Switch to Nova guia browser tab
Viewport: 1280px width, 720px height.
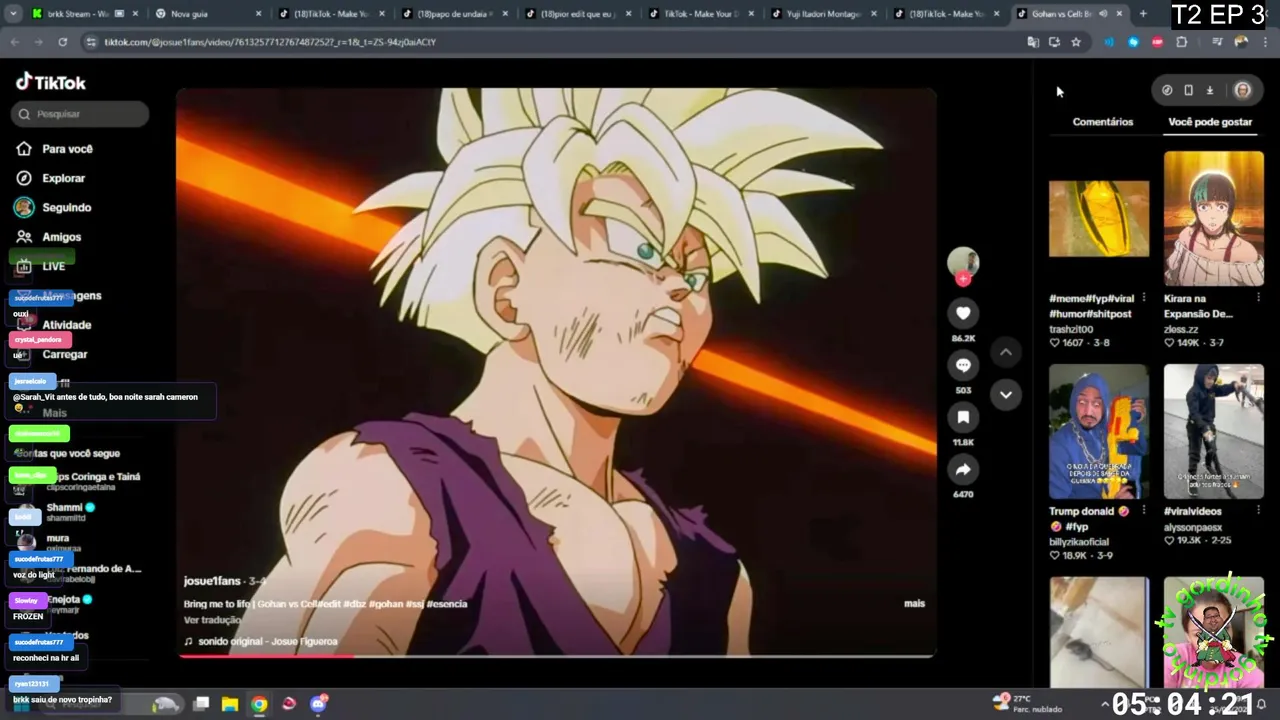point(208,14)
